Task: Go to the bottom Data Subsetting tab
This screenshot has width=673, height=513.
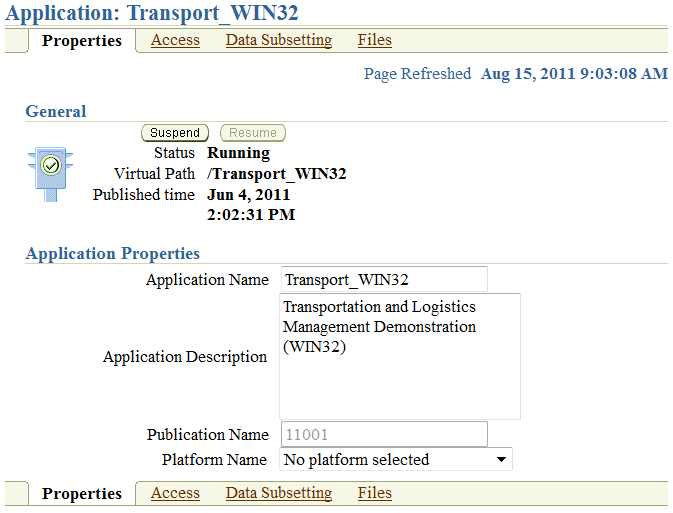Action: point(278,493)
